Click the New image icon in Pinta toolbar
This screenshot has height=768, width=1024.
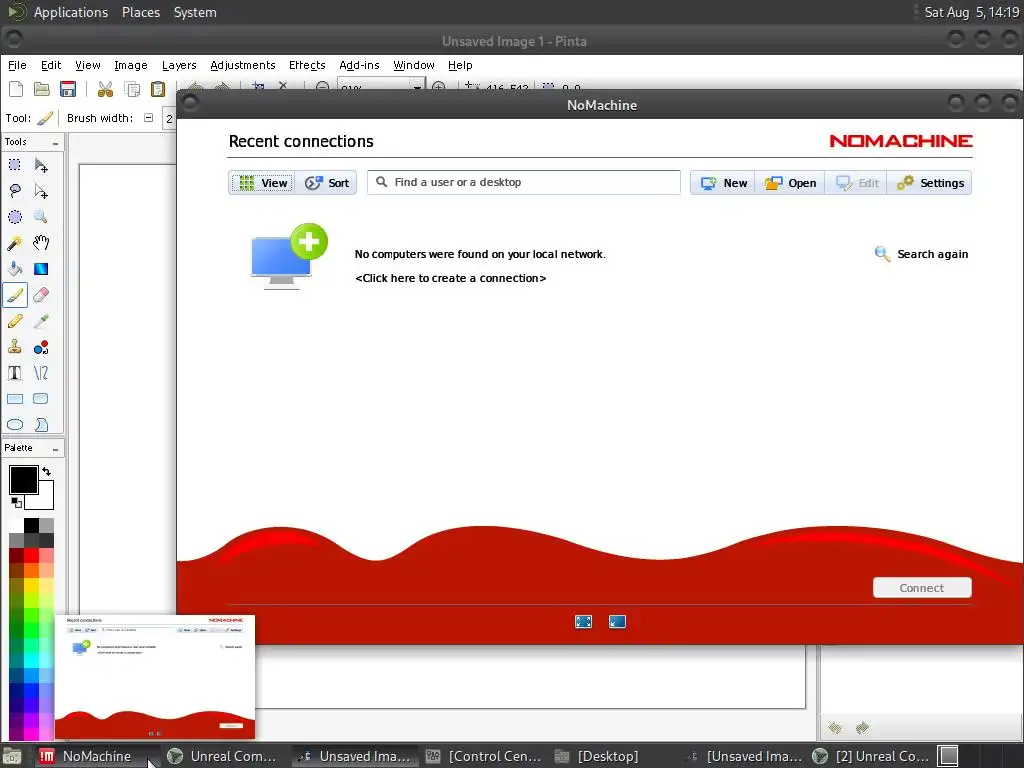(x=16, y=89)
